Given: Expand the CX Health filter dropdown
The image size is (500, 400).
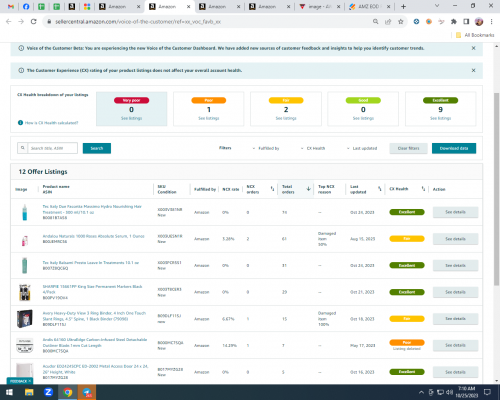Looking at the screenshot, I should tap(313, 148).
